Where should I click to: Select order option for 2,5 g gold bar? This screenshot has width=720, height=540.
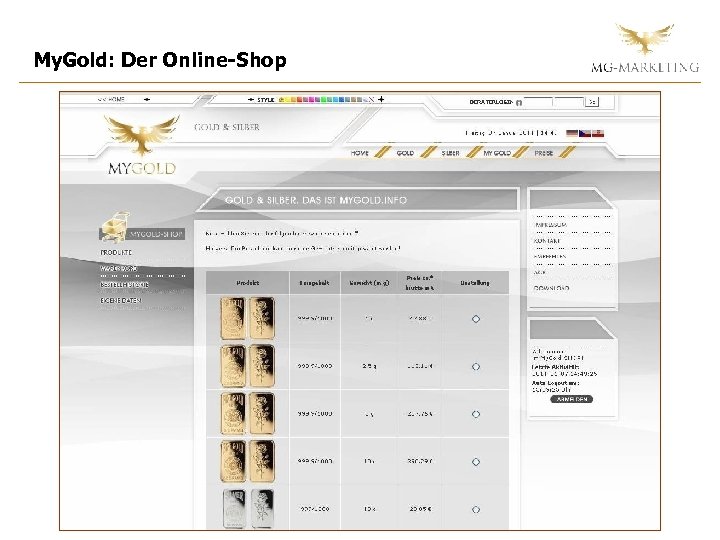point(476,366)
